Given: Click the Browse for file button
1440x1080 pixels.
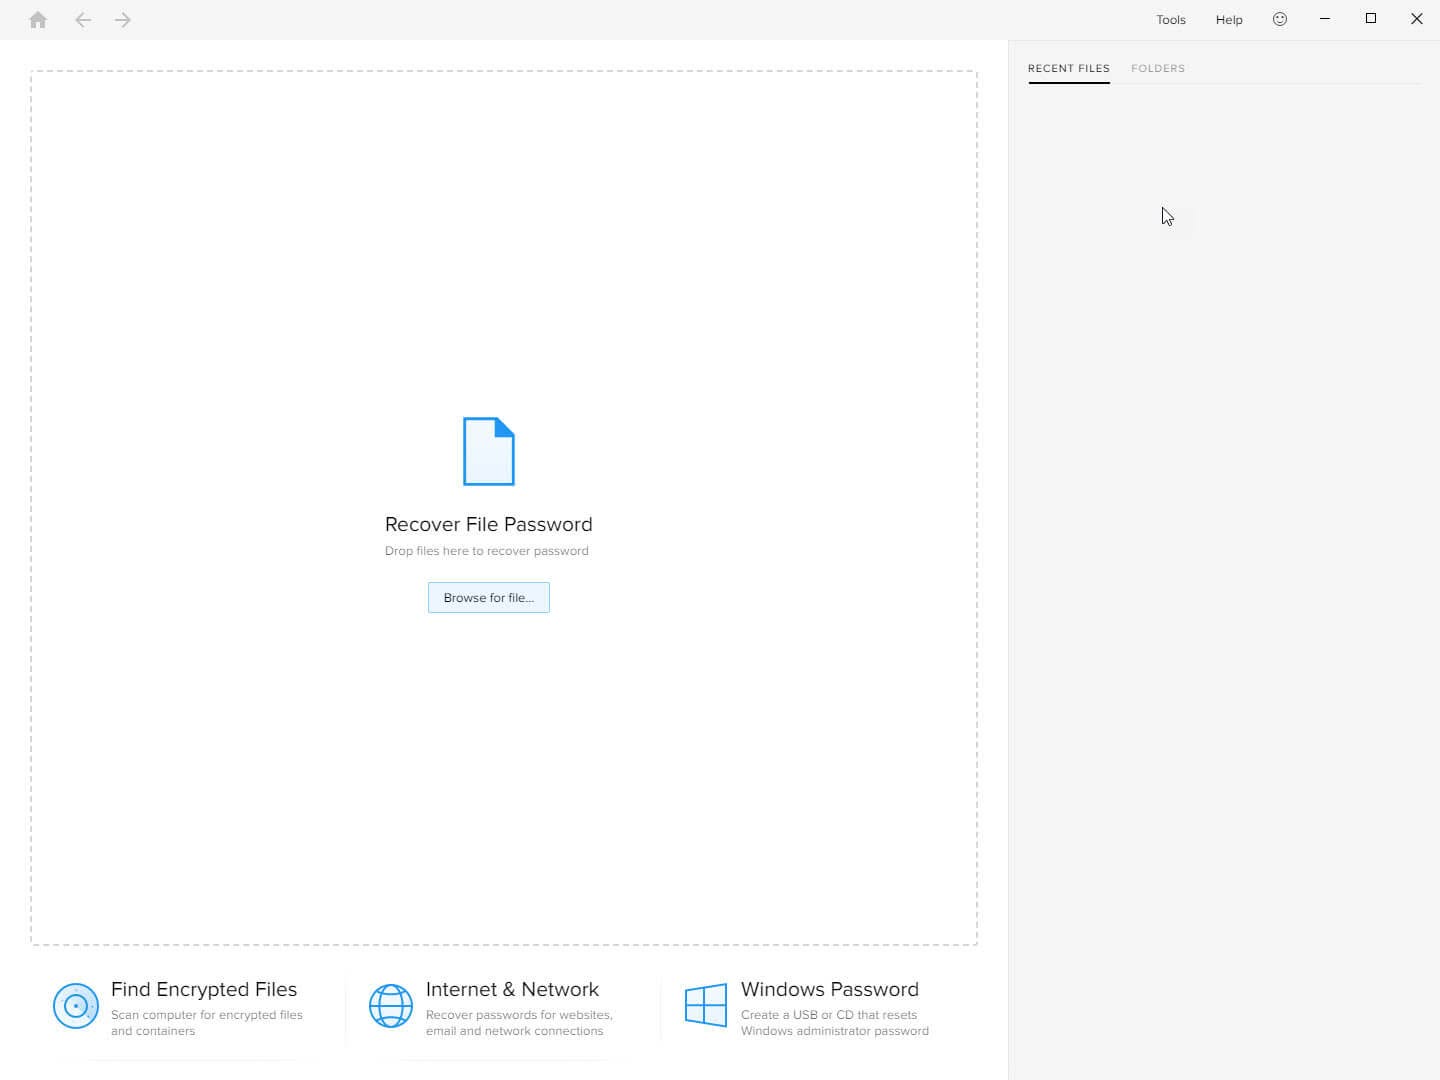Looking at the screenshot, I should [489, 598].
